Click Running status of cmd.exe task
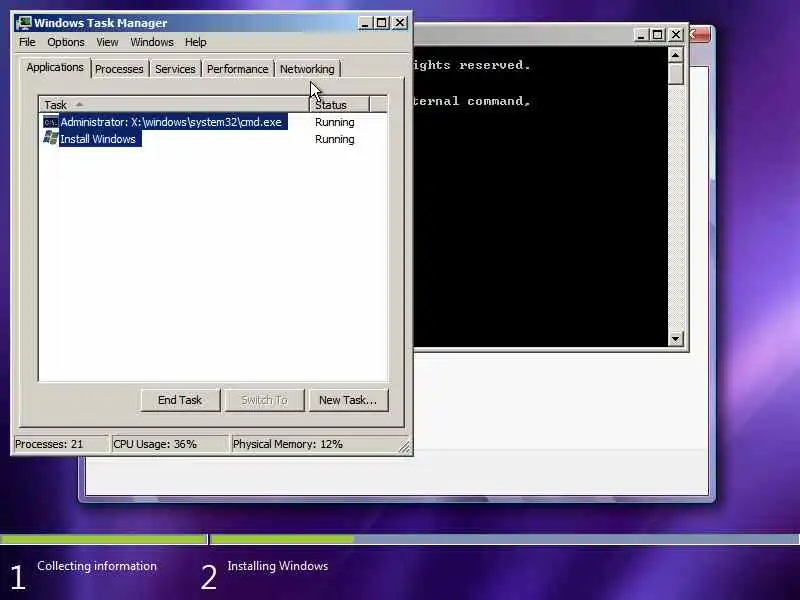 [335, 122]
